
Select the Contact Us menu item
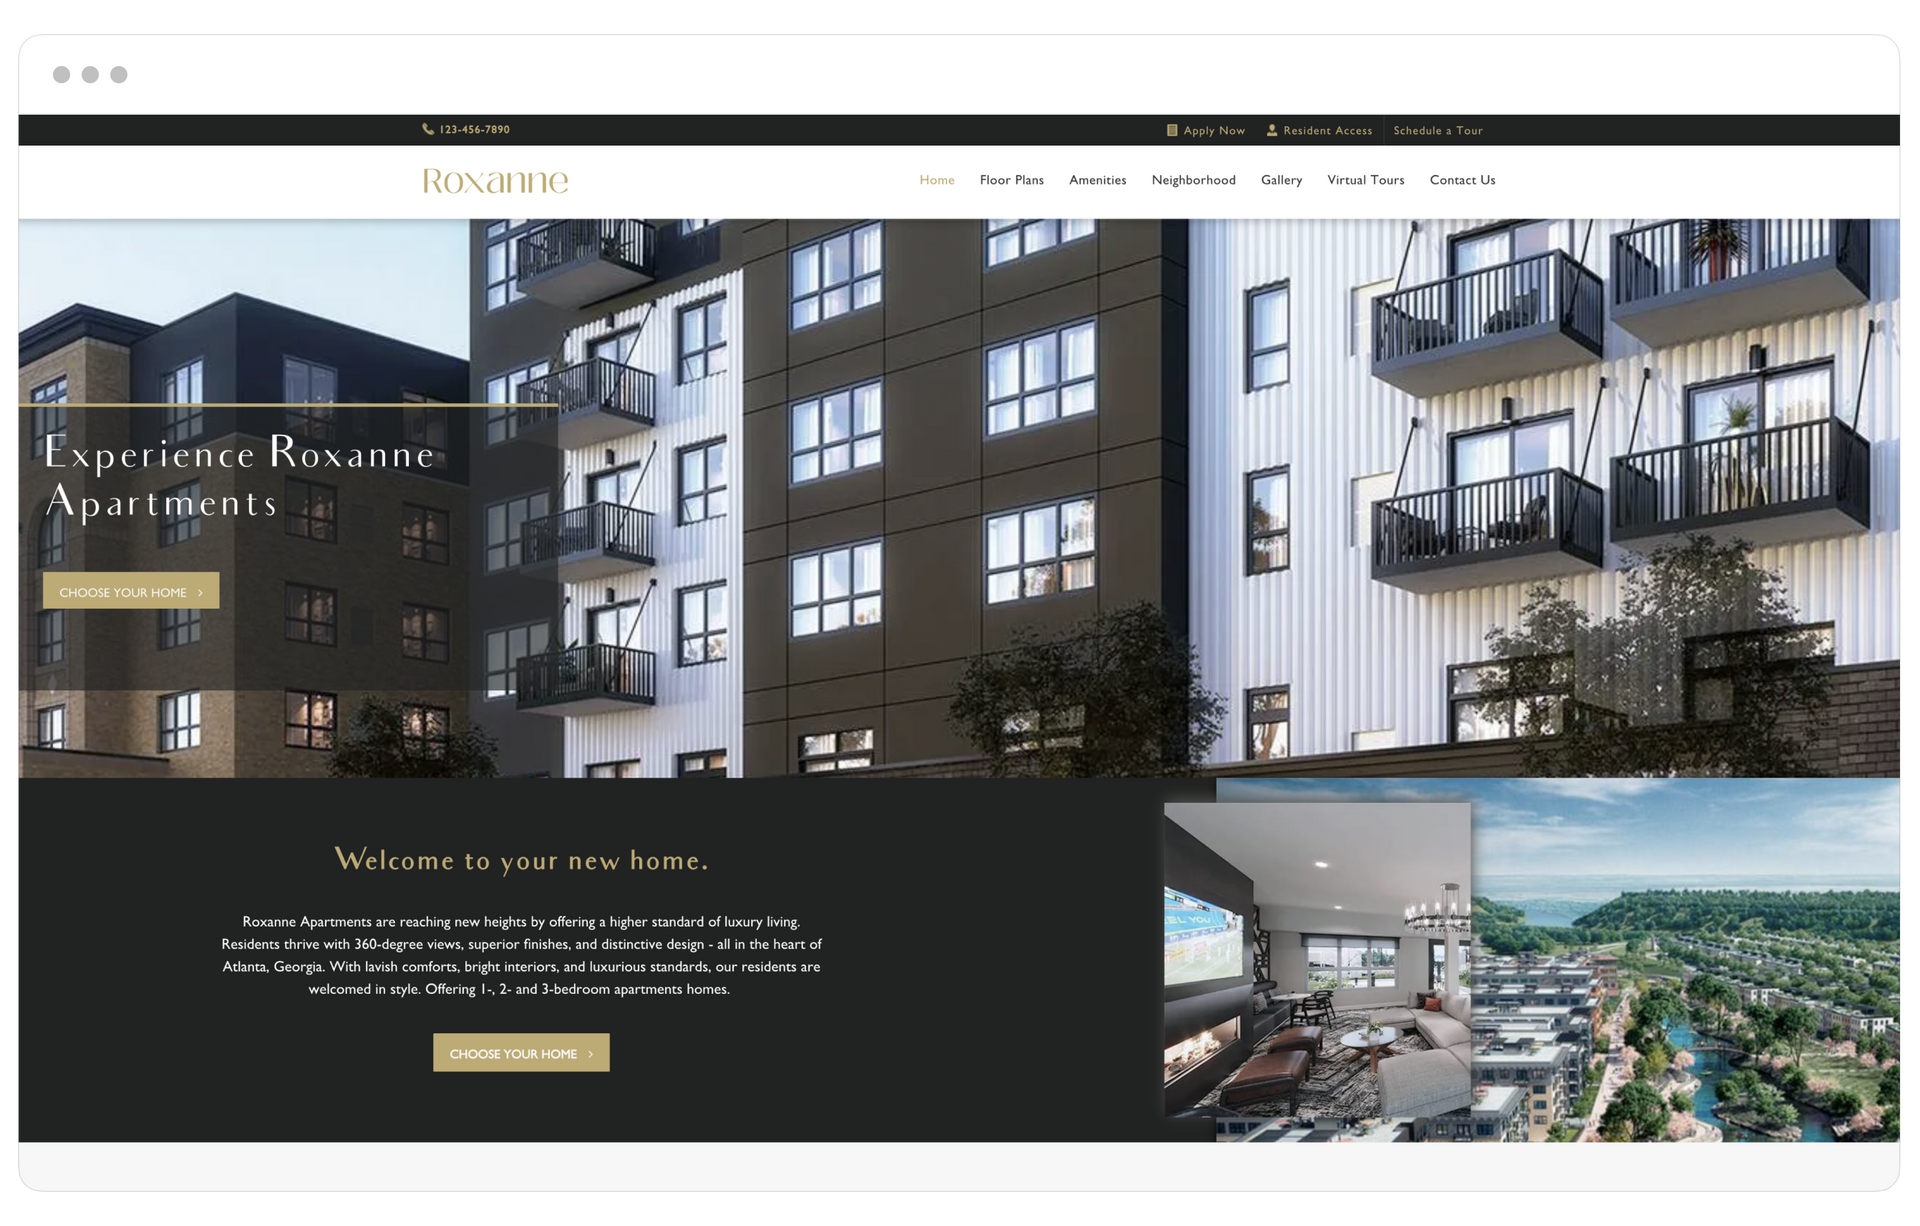[x=1462, y=179]
